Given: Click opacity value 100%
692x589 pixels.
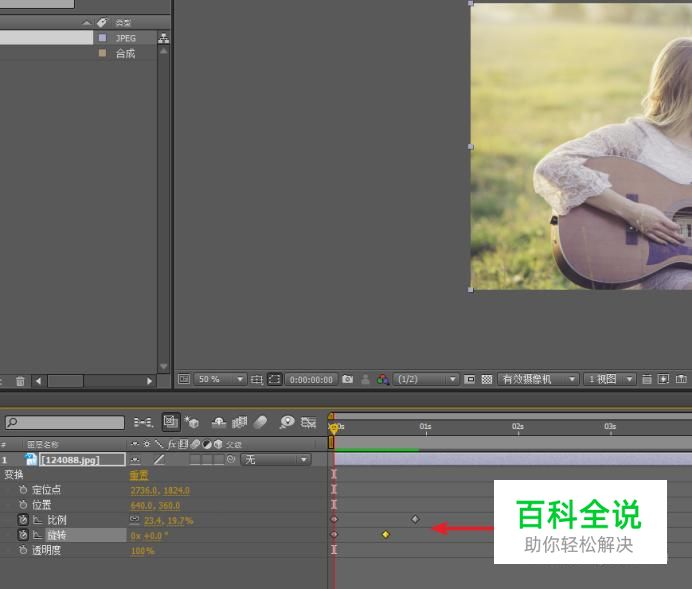Looking at the screenshot, I should point(143,551).
